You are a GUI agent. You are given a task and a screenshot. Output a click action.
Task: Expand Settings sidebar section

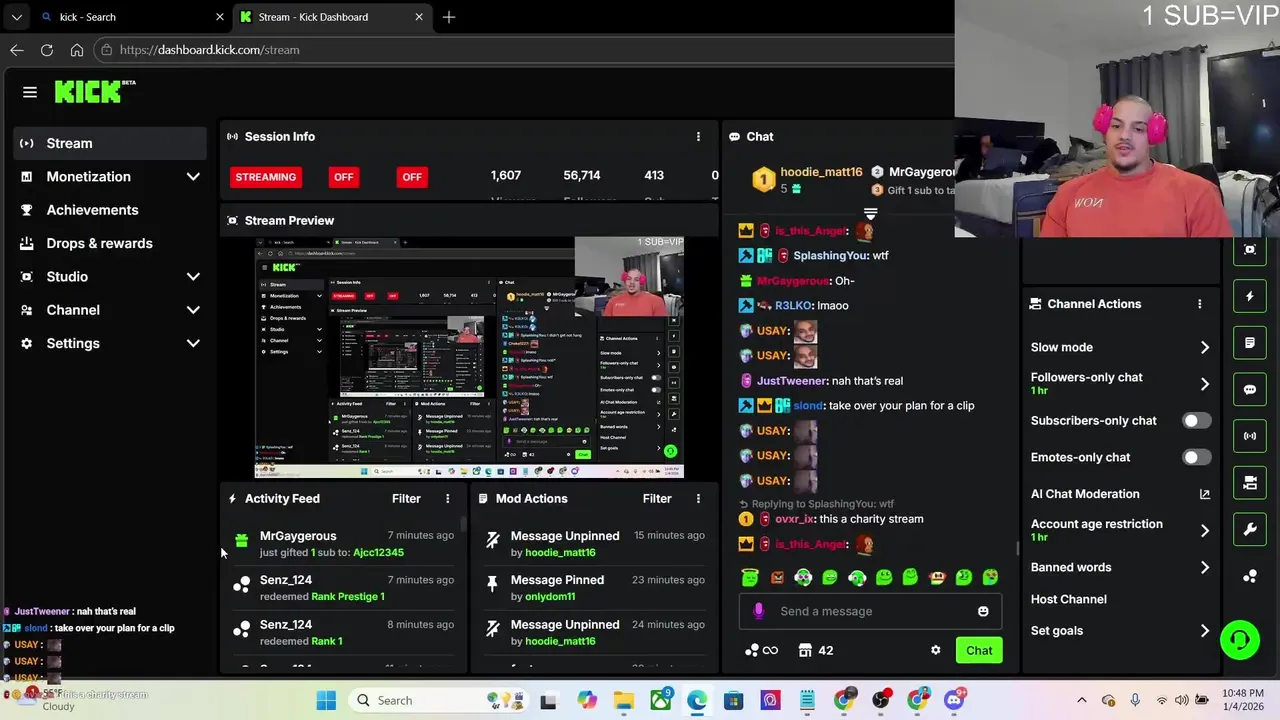point(193,344)
